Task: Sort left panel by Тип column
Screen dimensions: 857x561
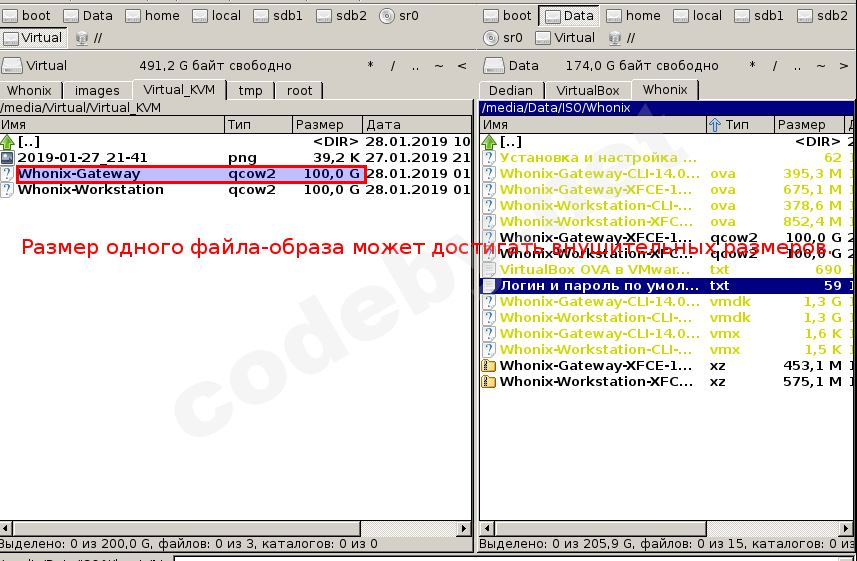Action: (x=259, y=125)
